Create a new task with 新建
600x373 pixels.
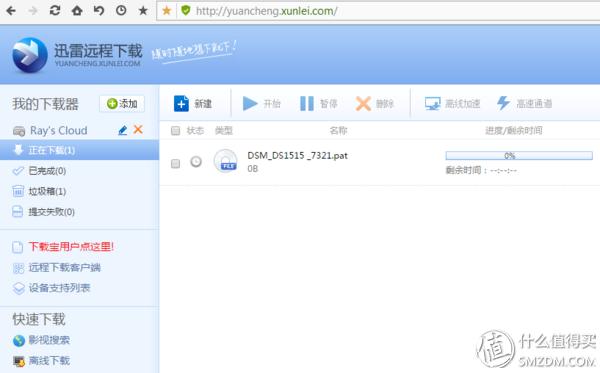pyautogui.click(x=192, y=104)
